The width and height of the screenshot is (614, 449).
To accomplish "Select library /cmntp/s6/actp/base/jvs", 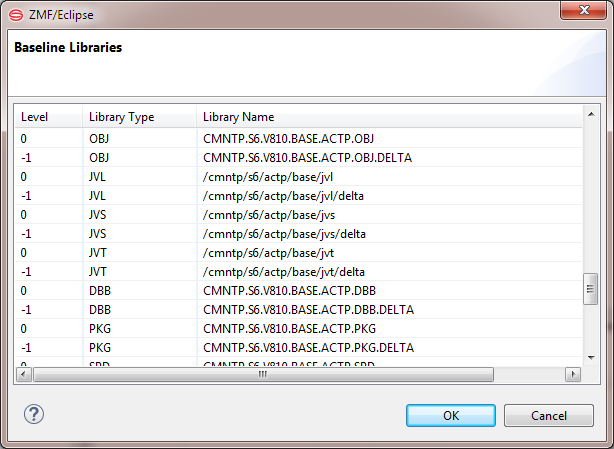I will (298, 215).
